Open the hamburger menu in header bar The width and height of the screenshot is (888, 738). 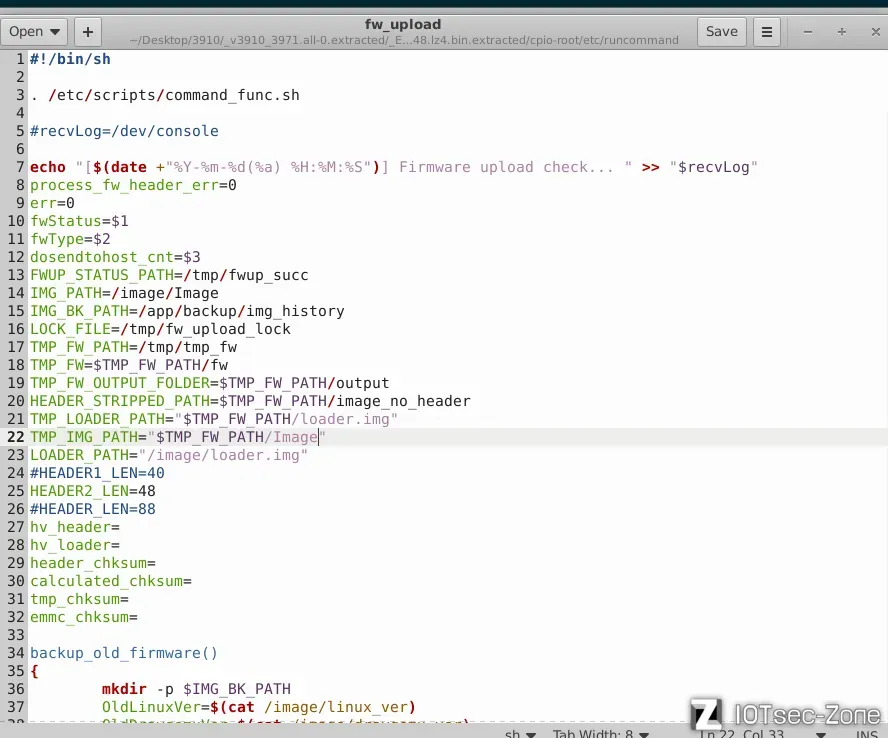click(x=767, y=31)
